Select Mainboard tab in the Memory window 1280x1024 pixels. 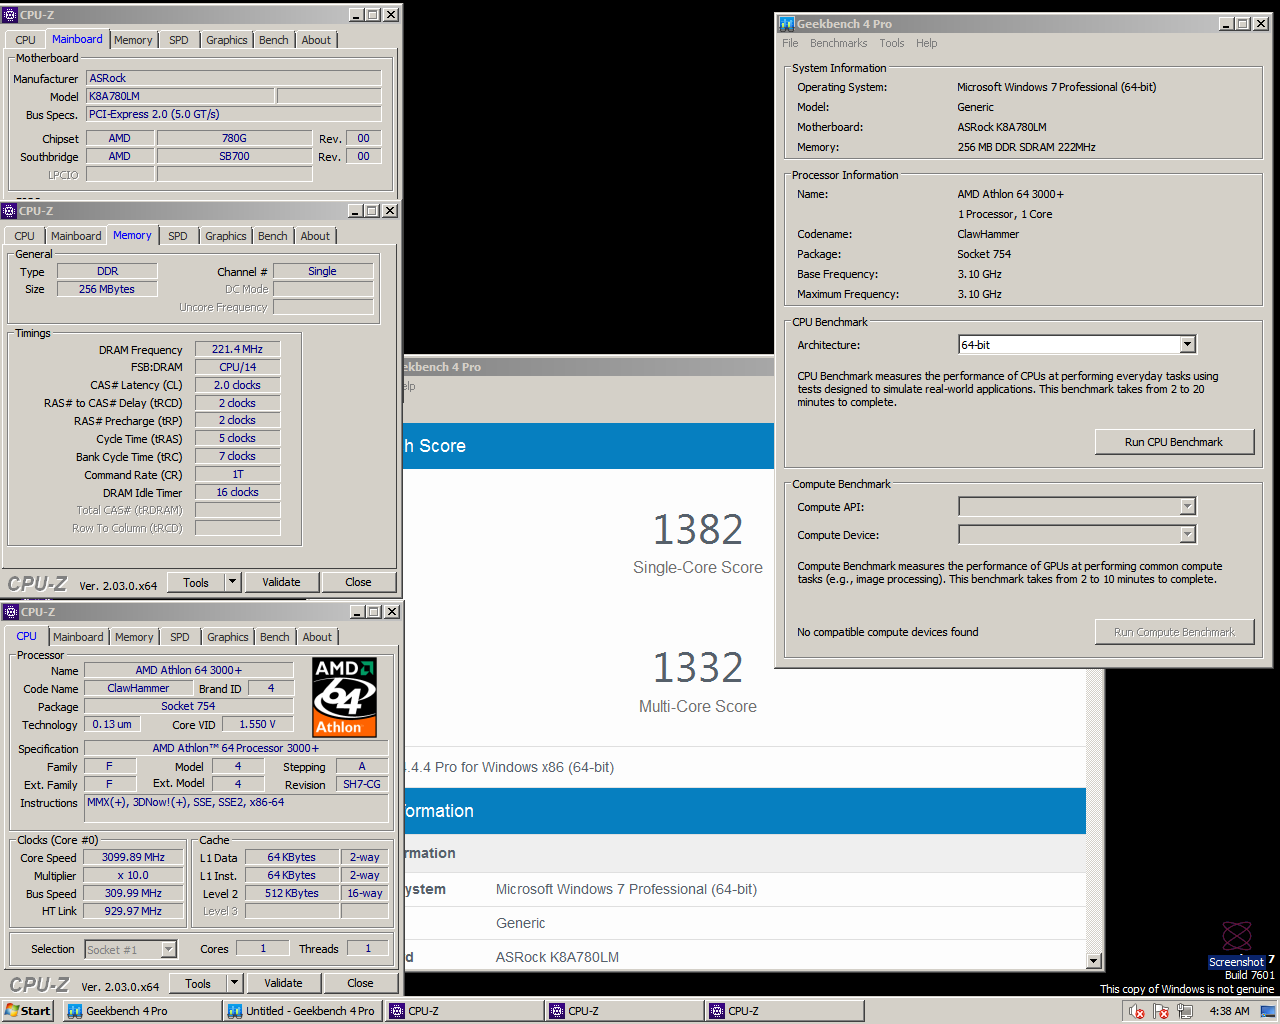tap(76, 236)
